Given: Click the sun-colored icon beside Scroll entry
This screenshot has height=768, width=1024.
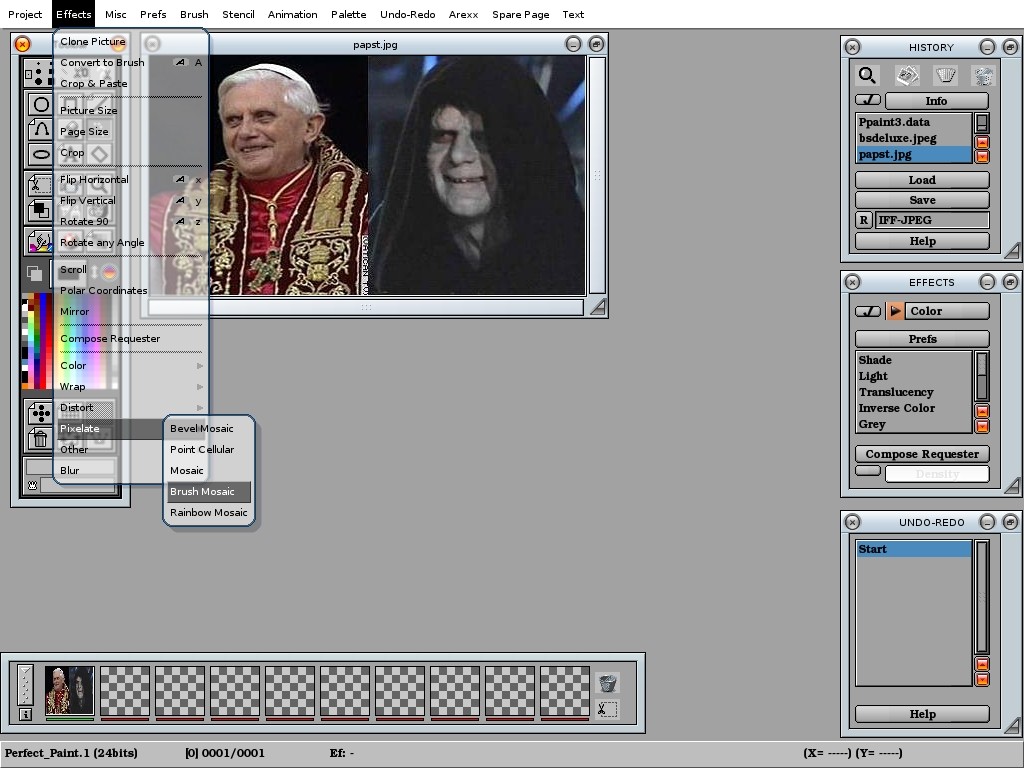Looking at the screenshot, I should point(109,272).
